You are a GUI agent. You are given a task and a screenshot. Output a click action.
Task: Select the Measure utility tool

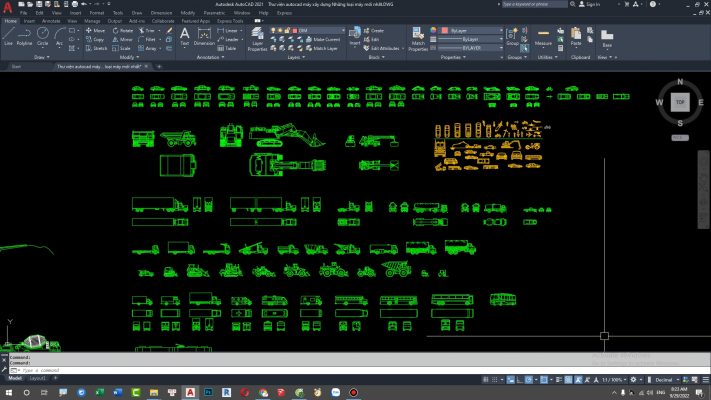(543, 37)
